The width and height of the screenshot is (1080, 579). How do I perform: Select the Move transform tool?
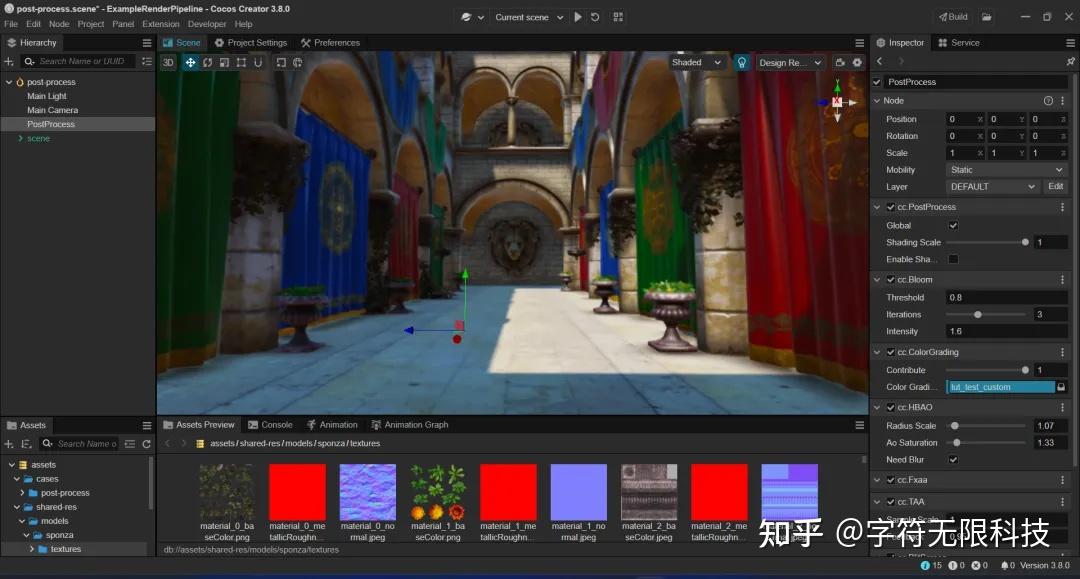190,62
